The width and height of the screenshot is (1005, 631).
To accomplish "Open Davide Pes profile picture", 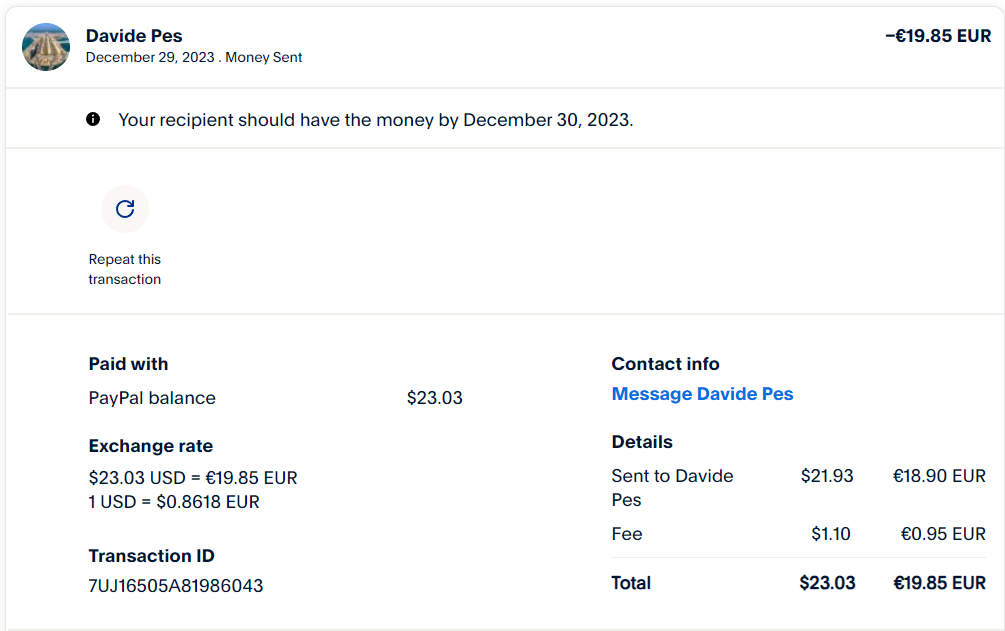I will pos(46,47).
